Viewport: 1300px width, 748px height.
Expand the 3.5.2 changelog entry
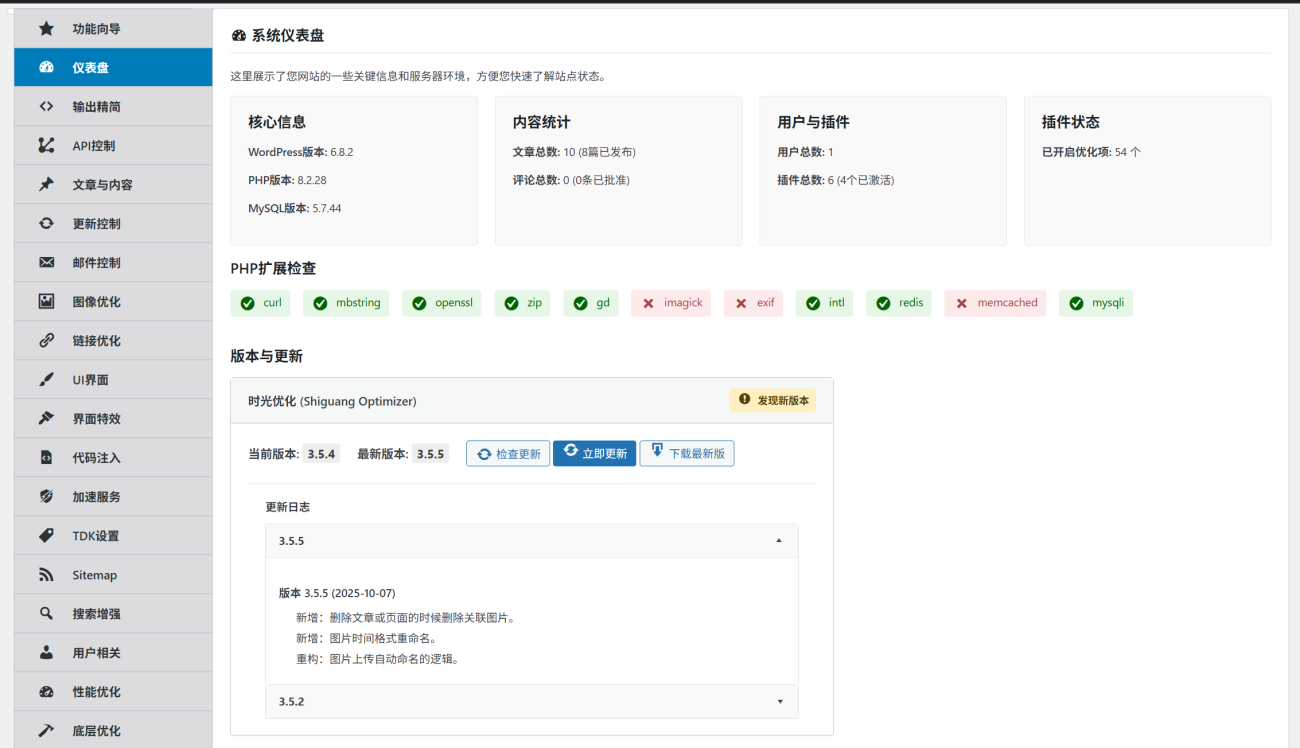coord(779,701)
